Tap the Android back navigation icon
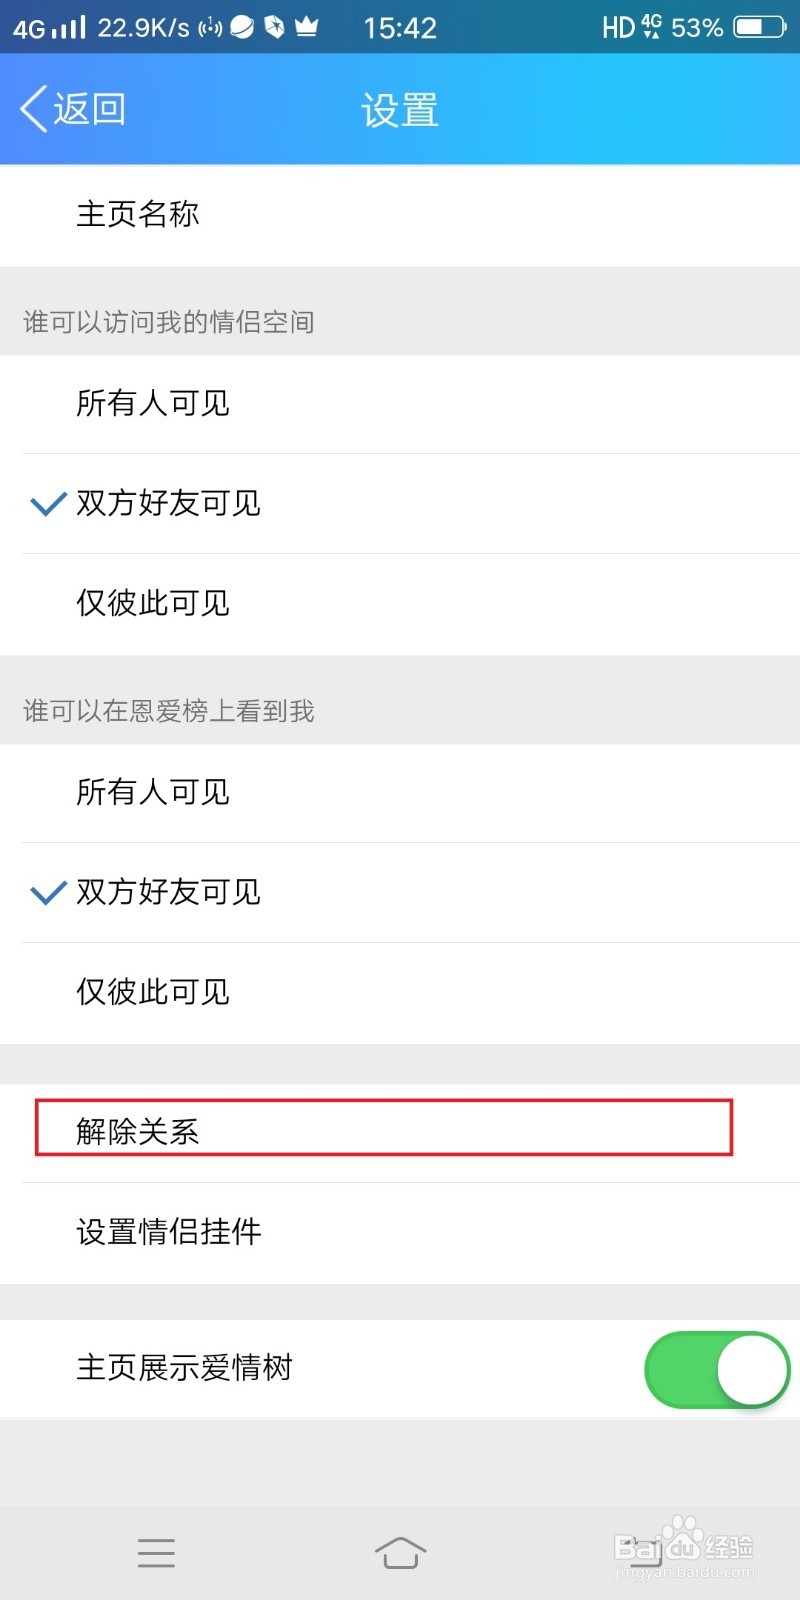 click(x=645, y=1552)
